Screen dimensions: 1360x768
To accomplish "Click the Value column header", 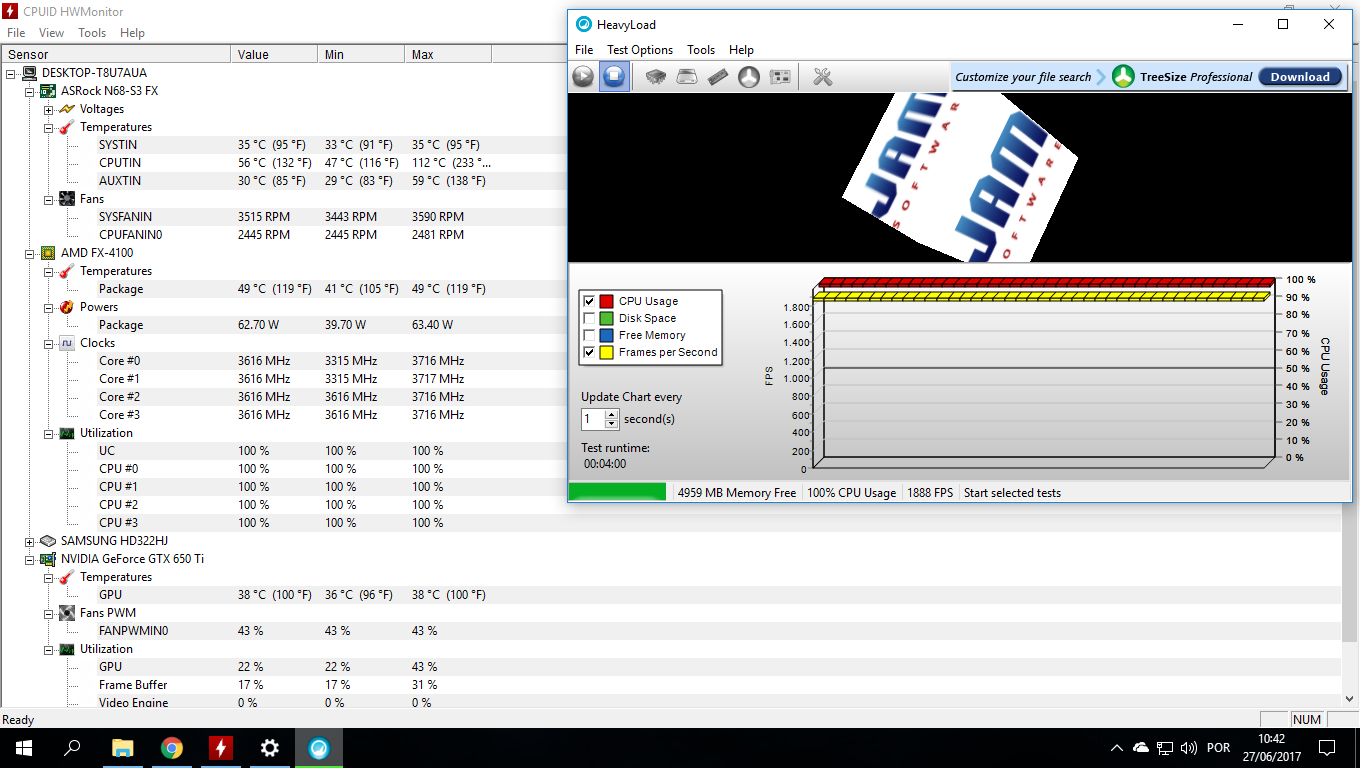I will click(x=274, y=55).
